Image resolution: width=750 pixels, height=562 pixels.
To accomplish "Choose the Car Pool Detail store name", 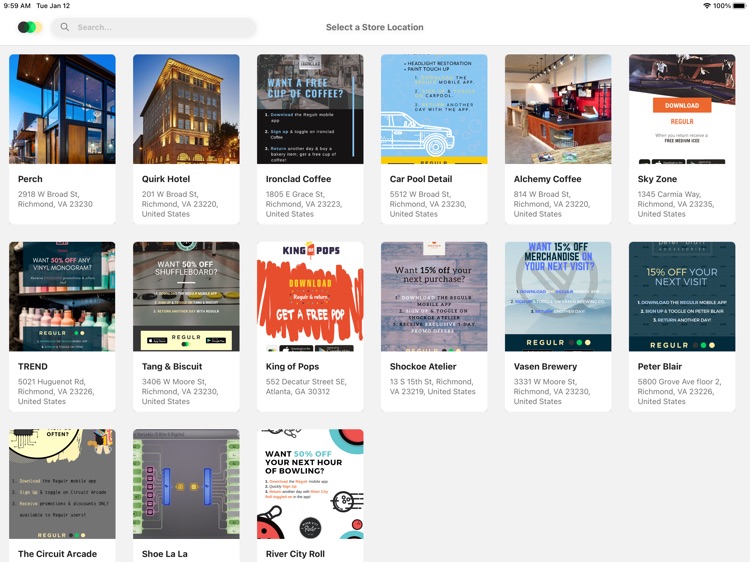I will pyautogui.click(x=420, y=179).
